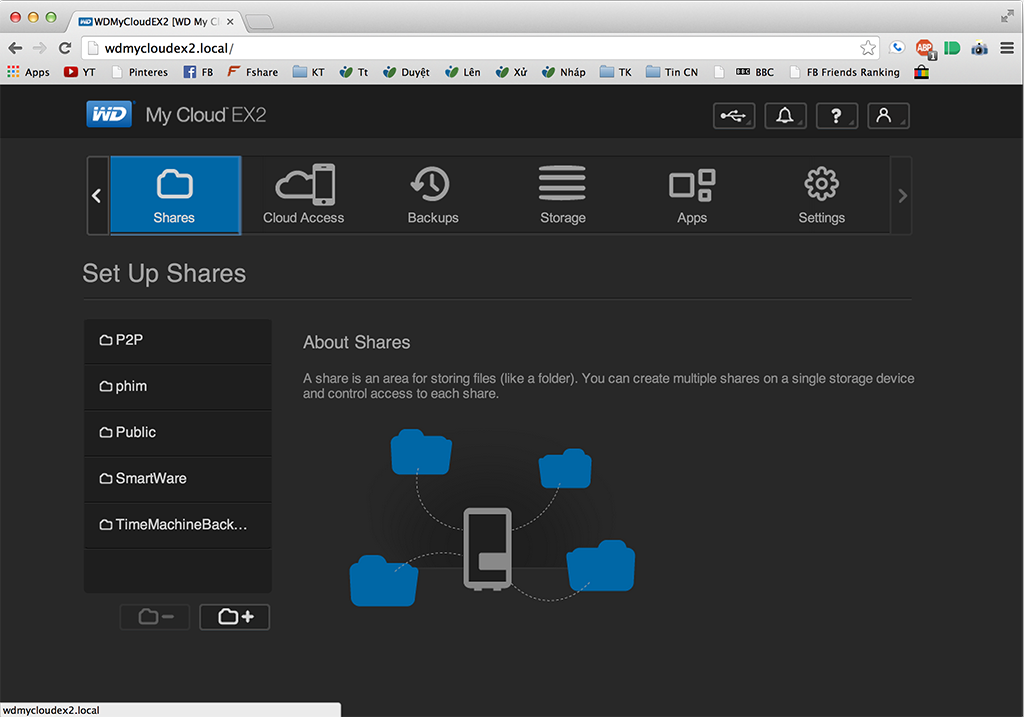
Task: Open the Lên bookmark
Action: tap(462, 72)
